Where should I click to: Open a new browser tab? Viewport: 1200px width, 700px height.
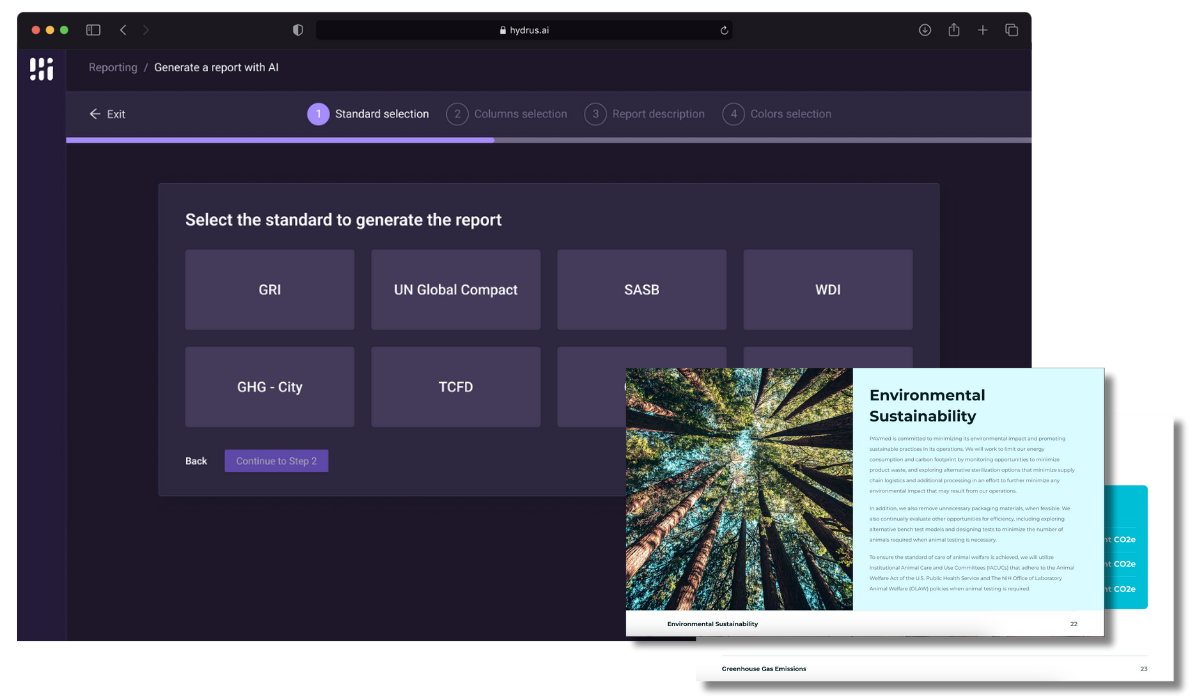coord(982,30)
